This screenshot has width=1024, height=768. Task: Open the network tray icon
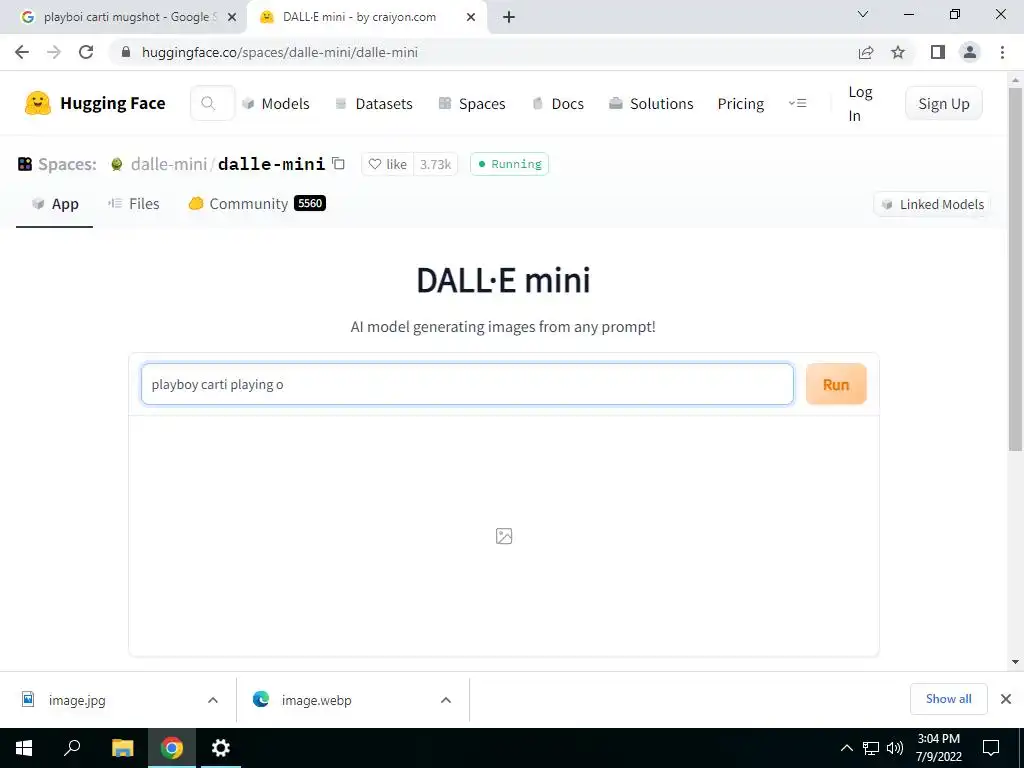click(x=871, y=748)
